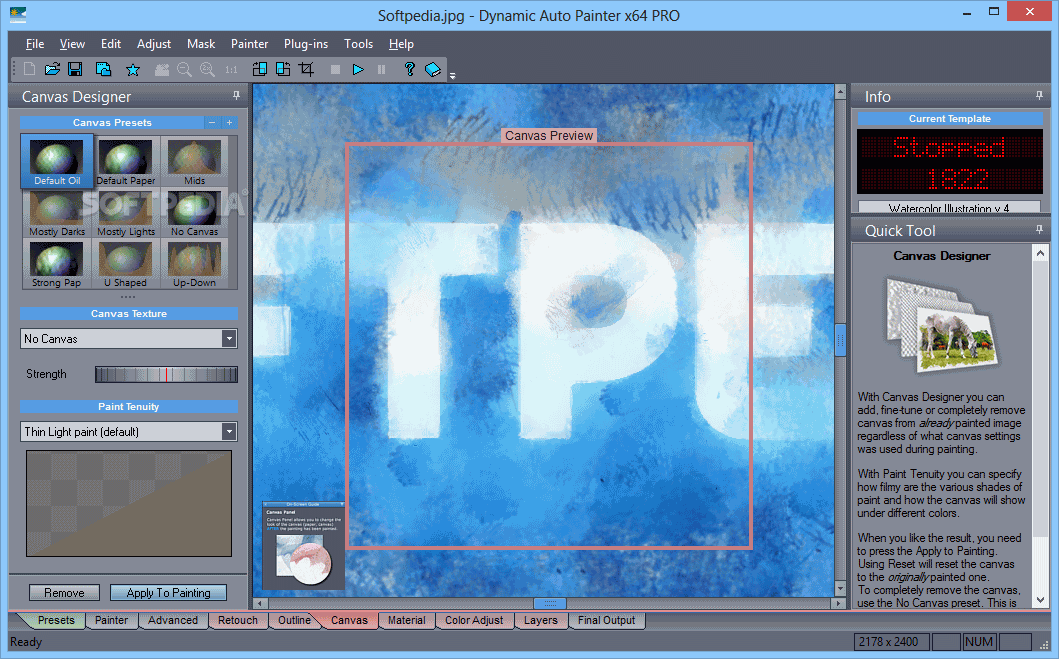Switch to the Retouch tab
1059x659 pixels.
(x=238, y=621)
